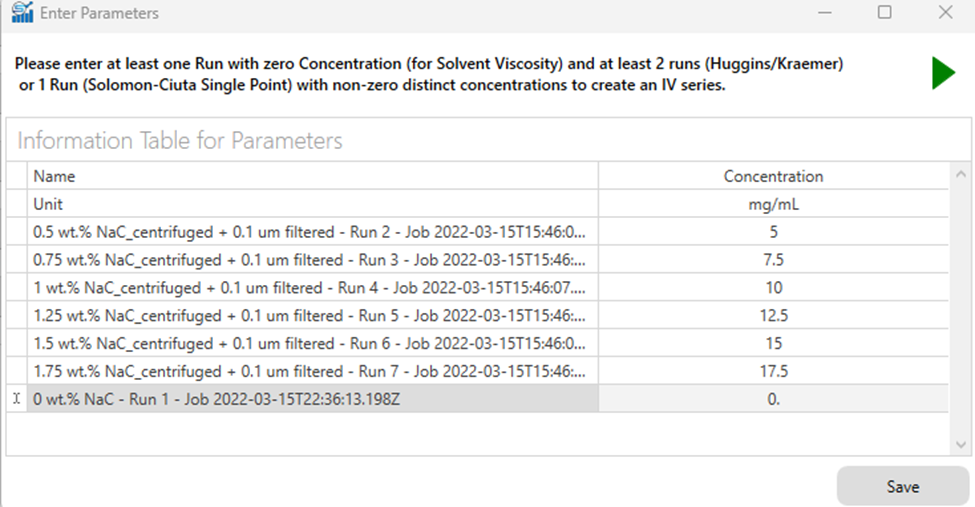Click the zero concentration cell for Run 1
The width and height of the screenshot is (975, 507).
[773, 399]
